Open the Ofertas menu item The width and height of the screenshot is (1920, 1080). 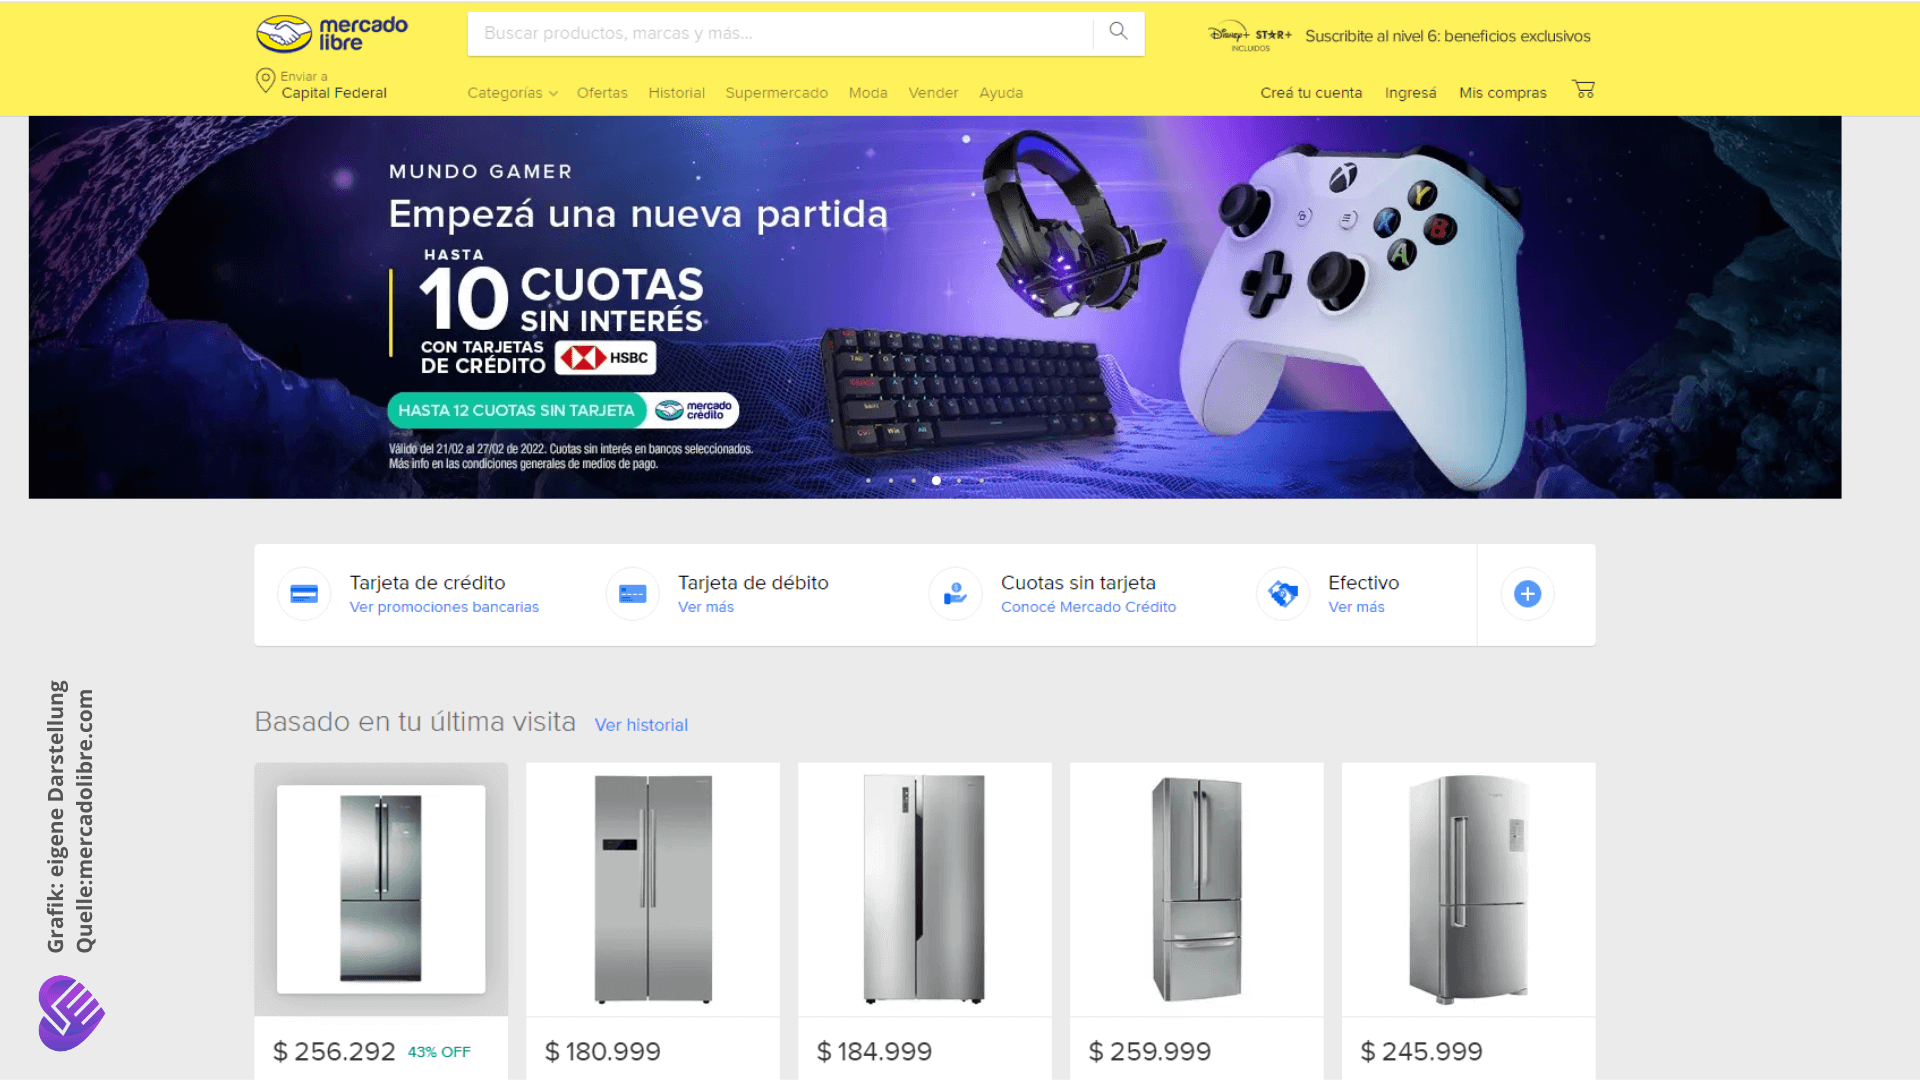602,93
